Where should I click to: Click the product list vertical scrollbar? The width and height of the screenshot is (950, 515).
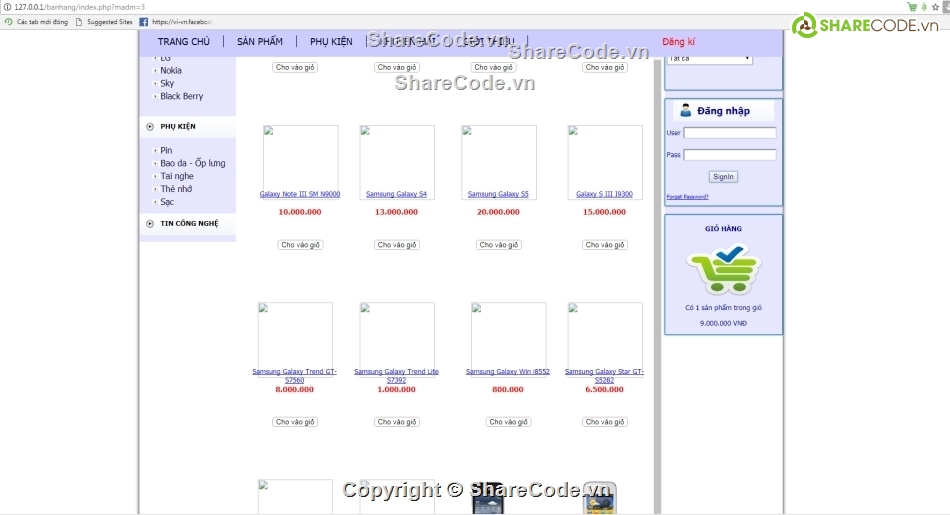657,285
